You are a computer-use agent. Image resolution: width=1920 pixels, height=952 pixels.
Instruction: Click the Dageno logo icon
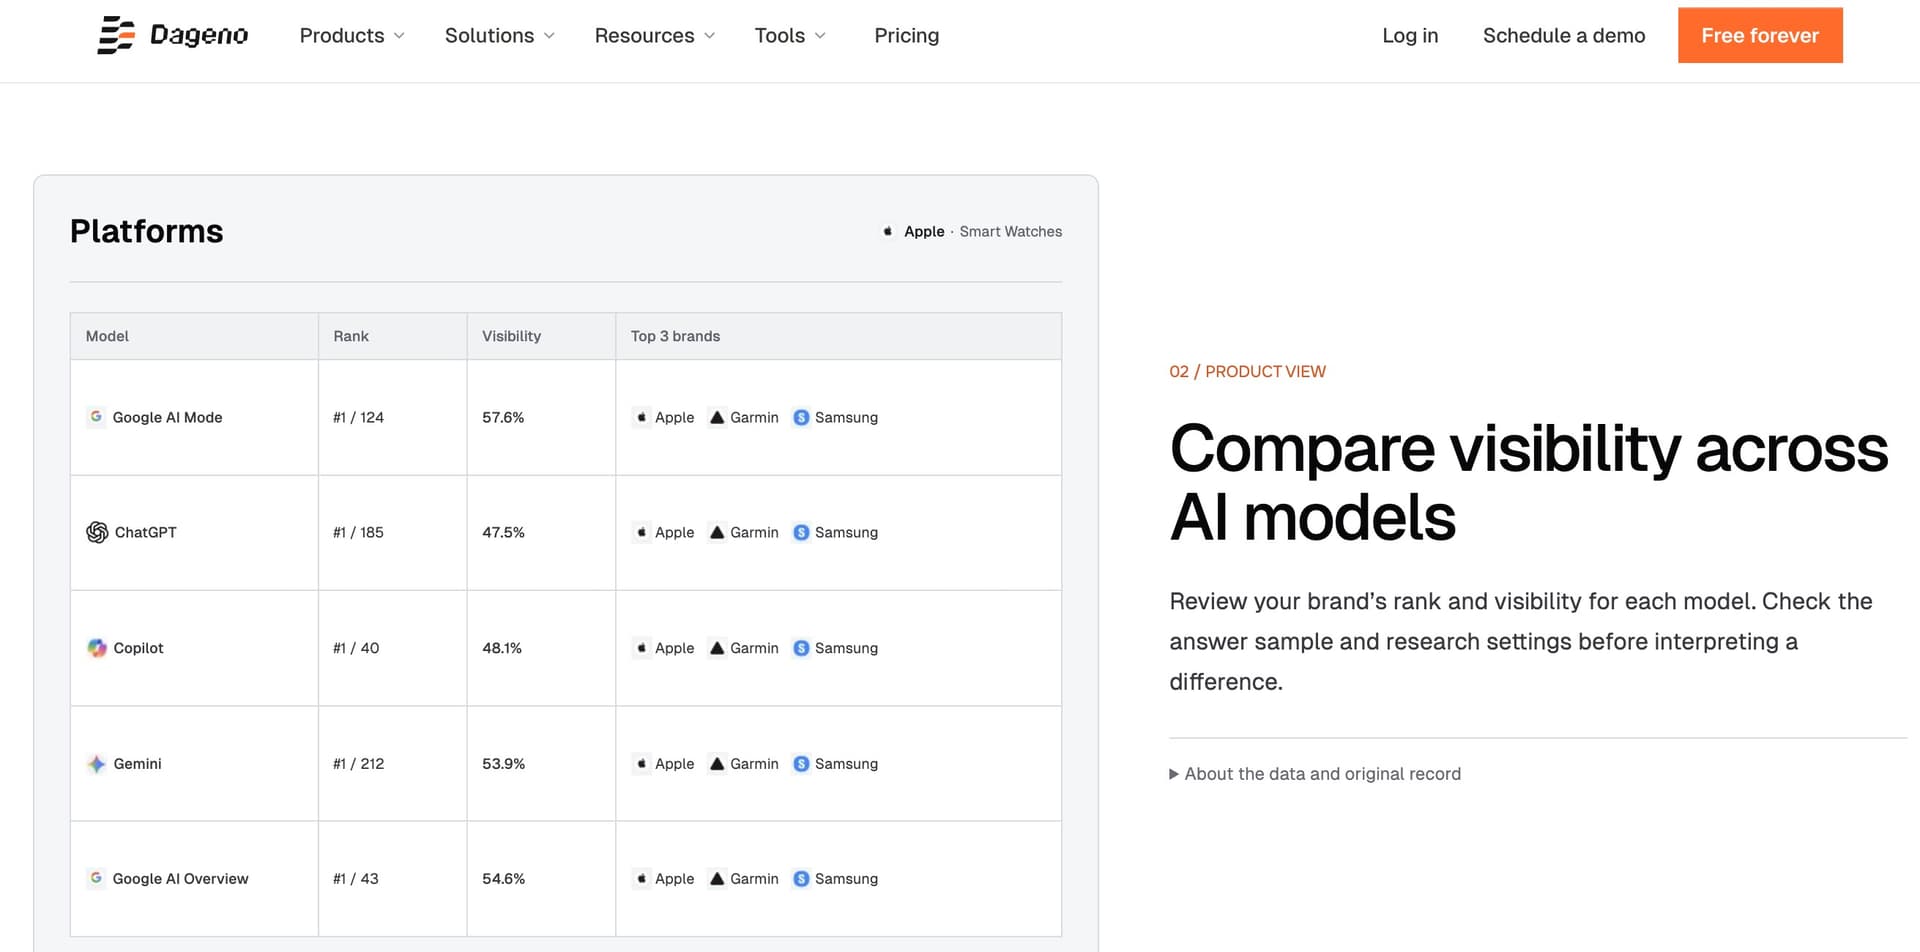[116, 35]
